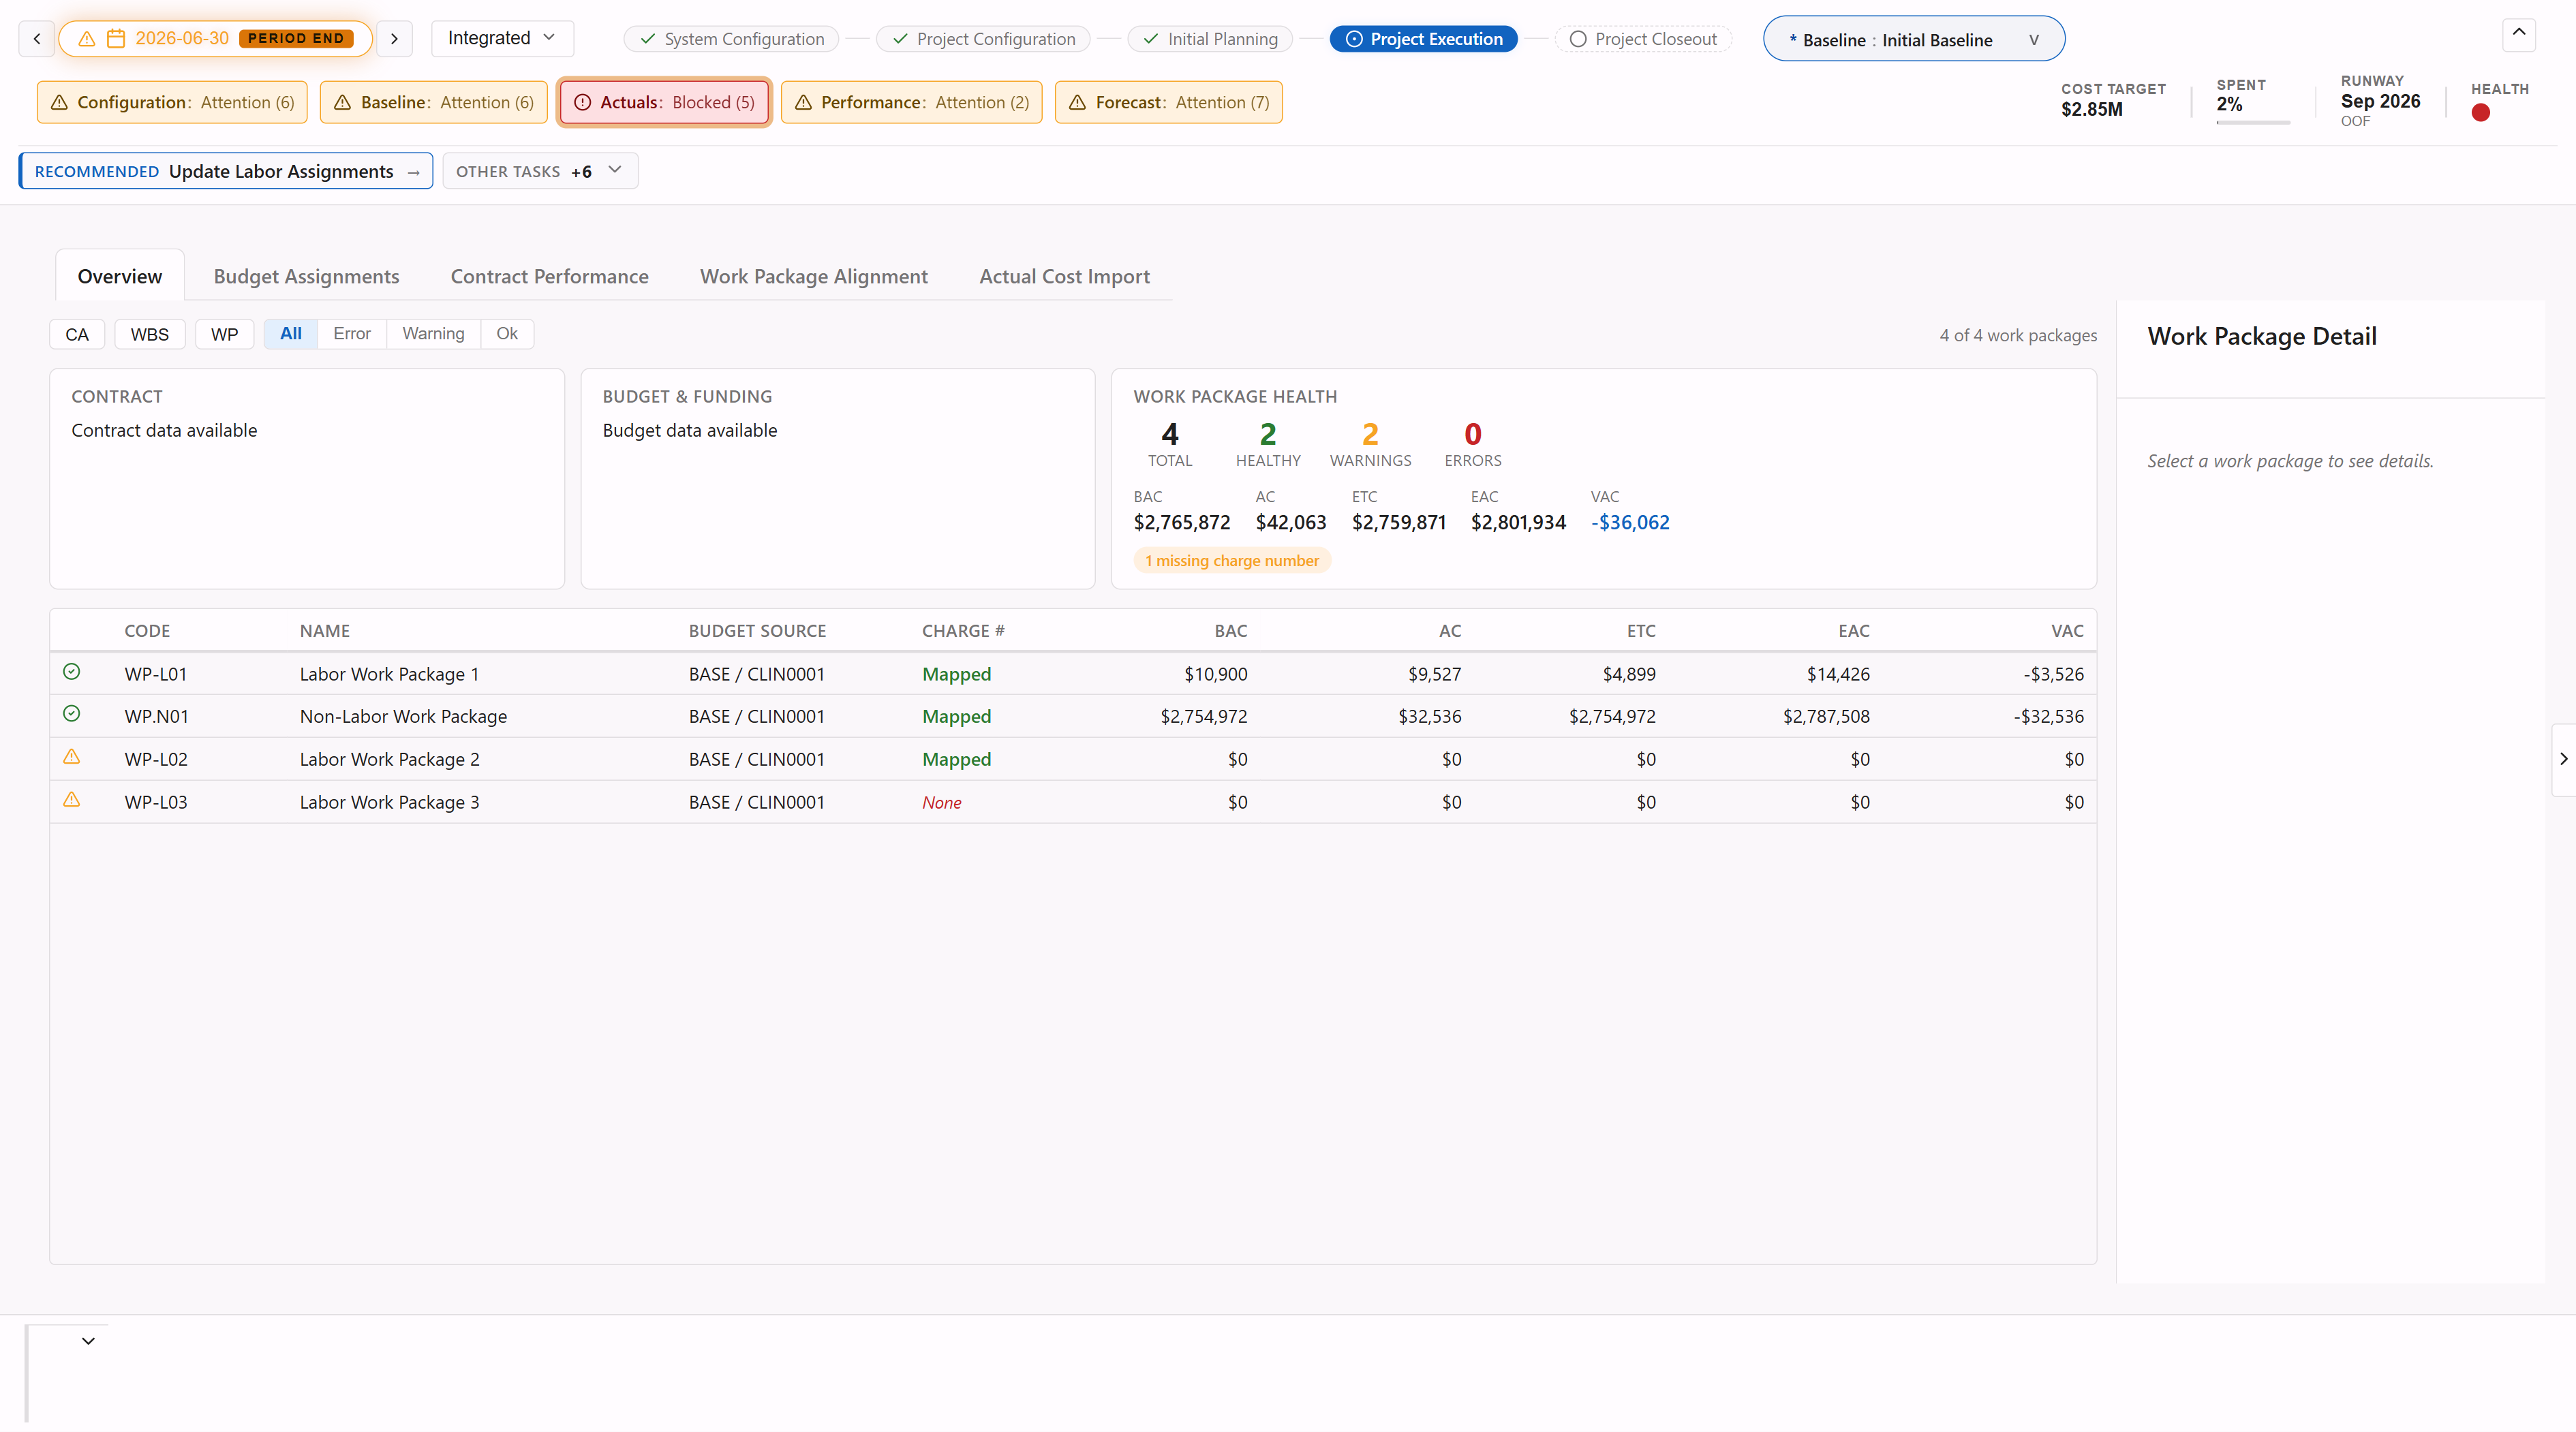The width and height of the screenshot is (2576, 1432).
Task: Switch to the Overview tab
Action: point(120,276)
